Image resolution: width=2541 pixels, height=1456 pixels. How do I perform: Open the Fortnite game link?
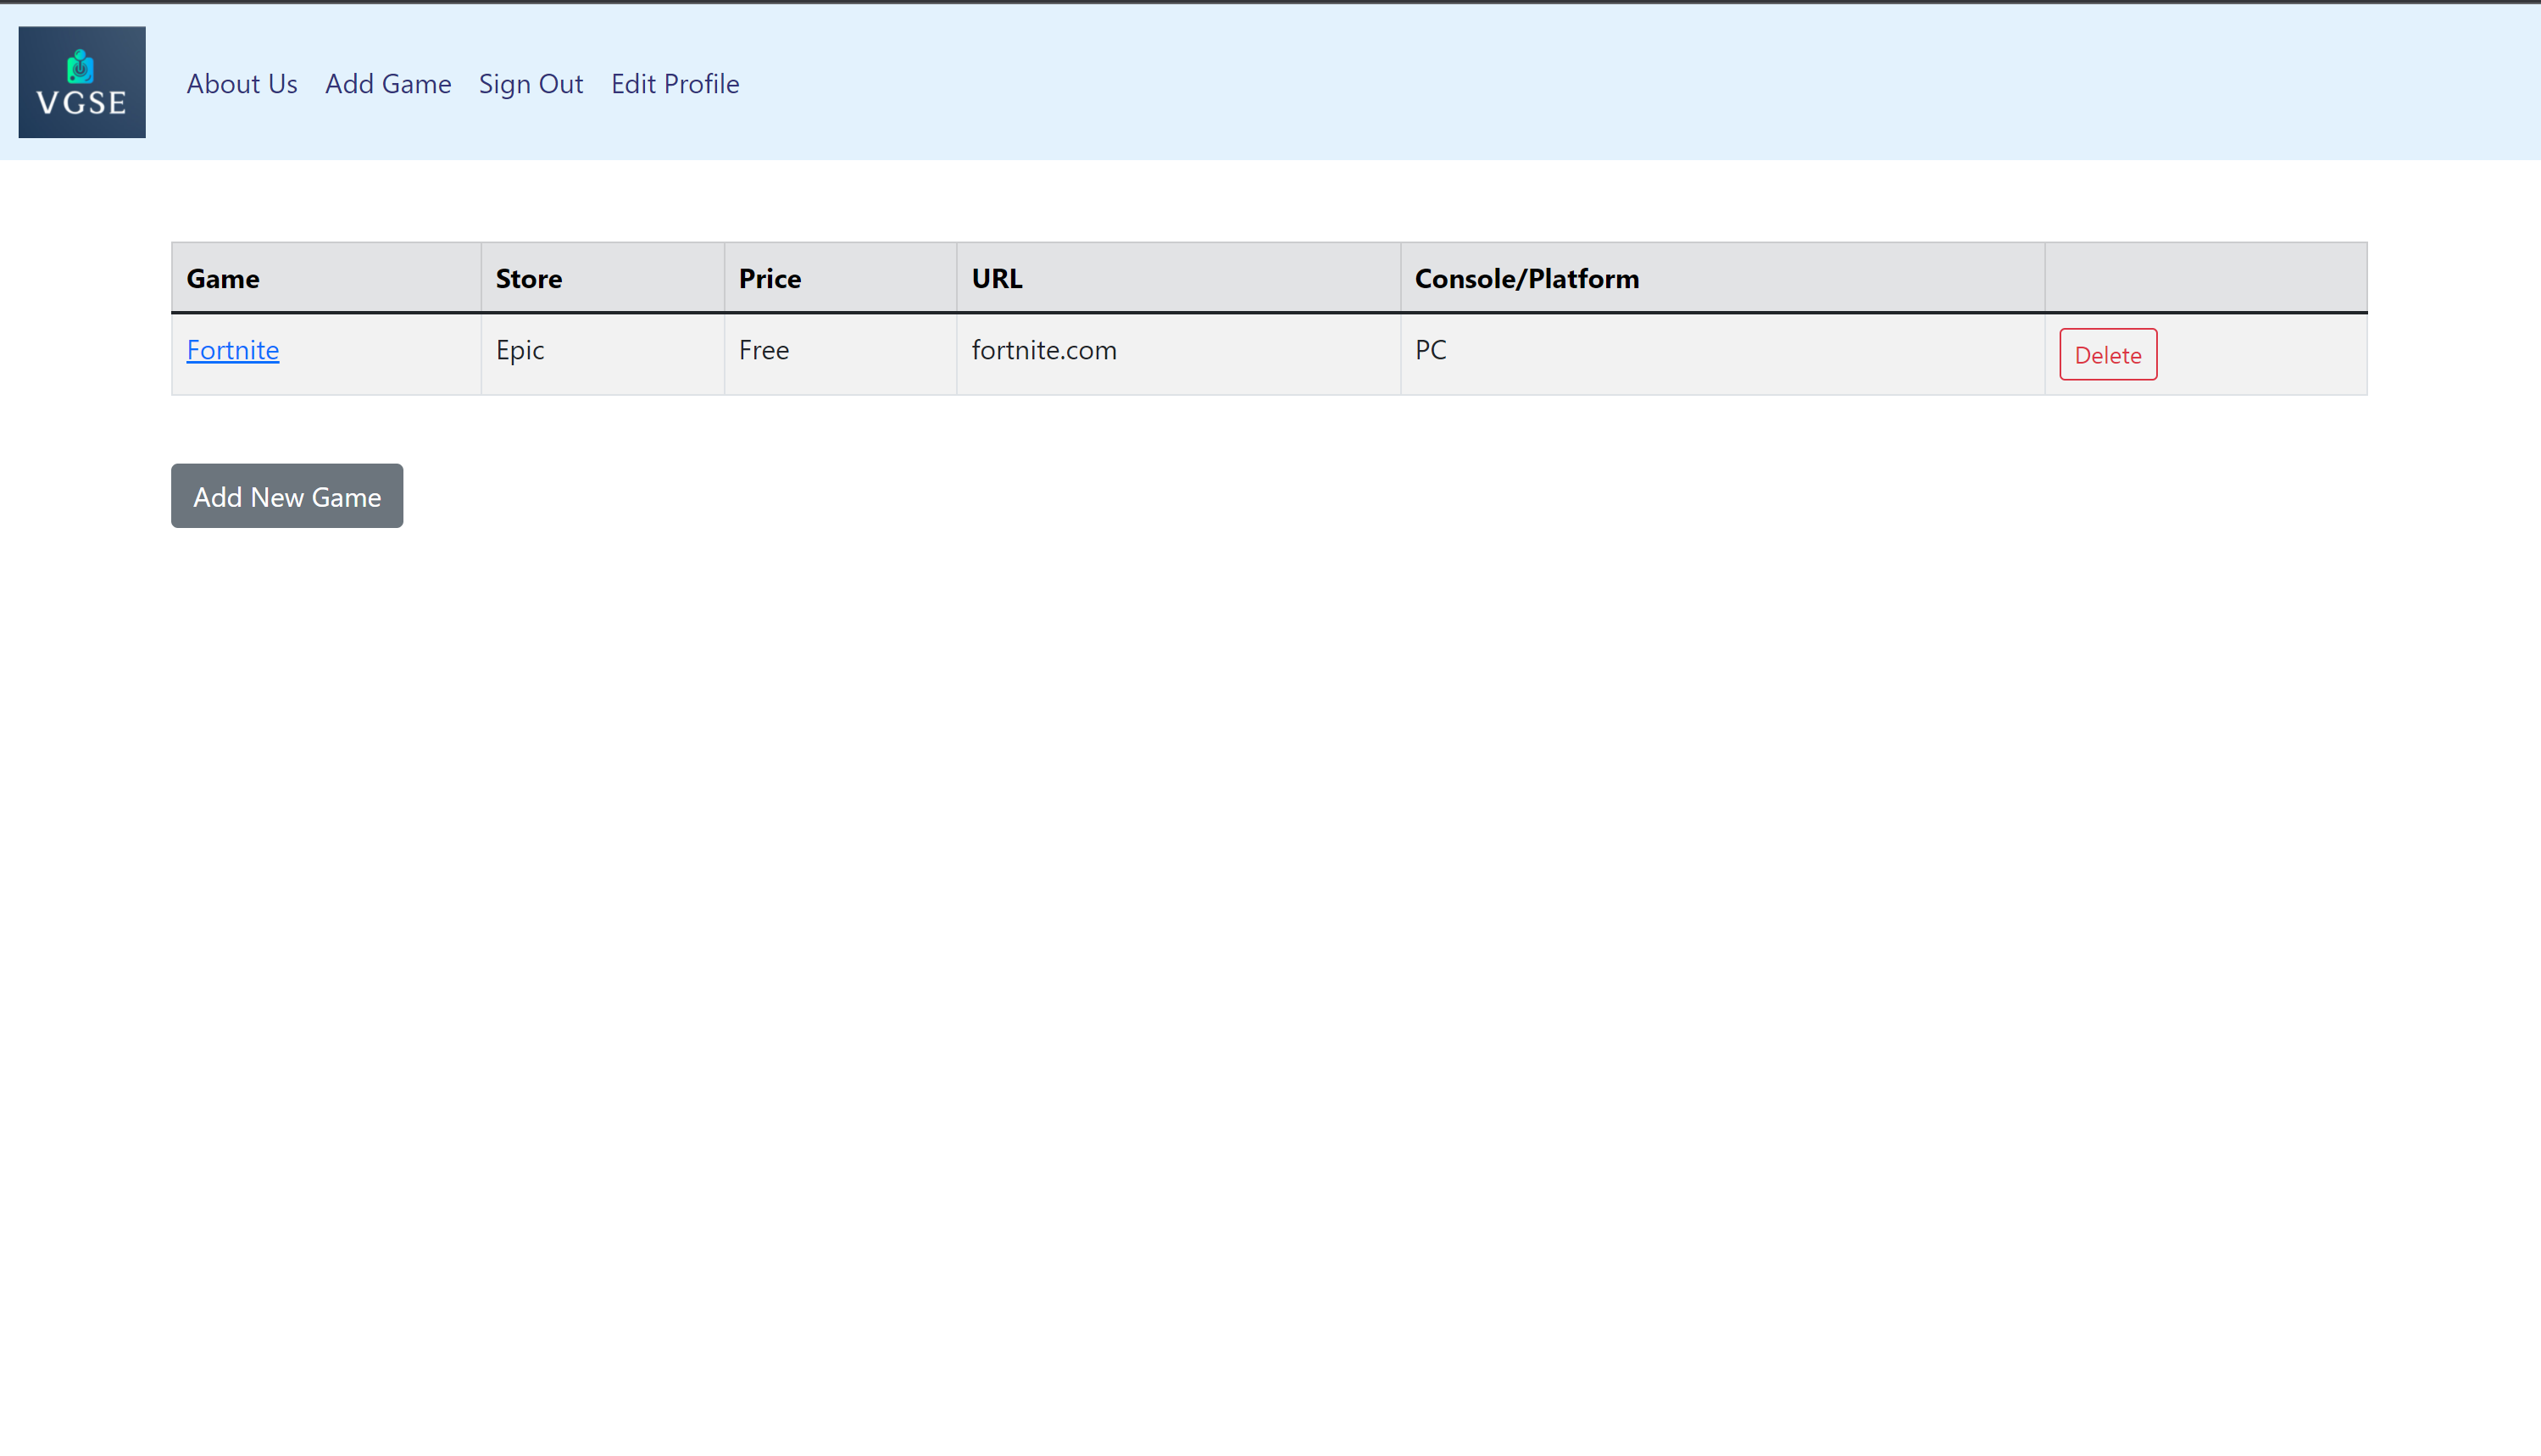coord(233,350)
